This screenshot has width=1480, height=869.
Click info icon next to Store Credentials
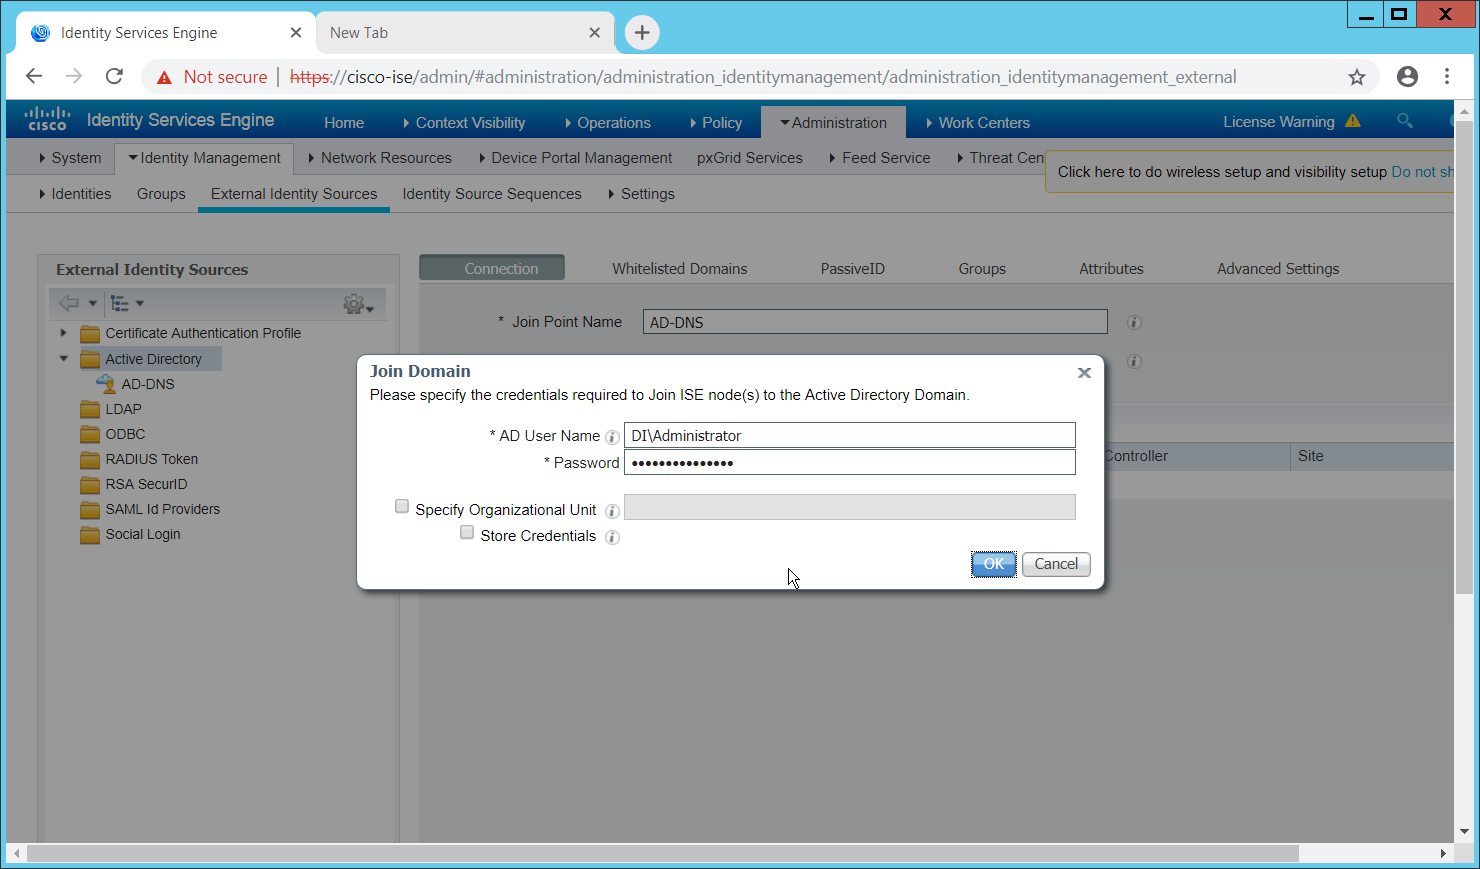[x=612, y=537]
